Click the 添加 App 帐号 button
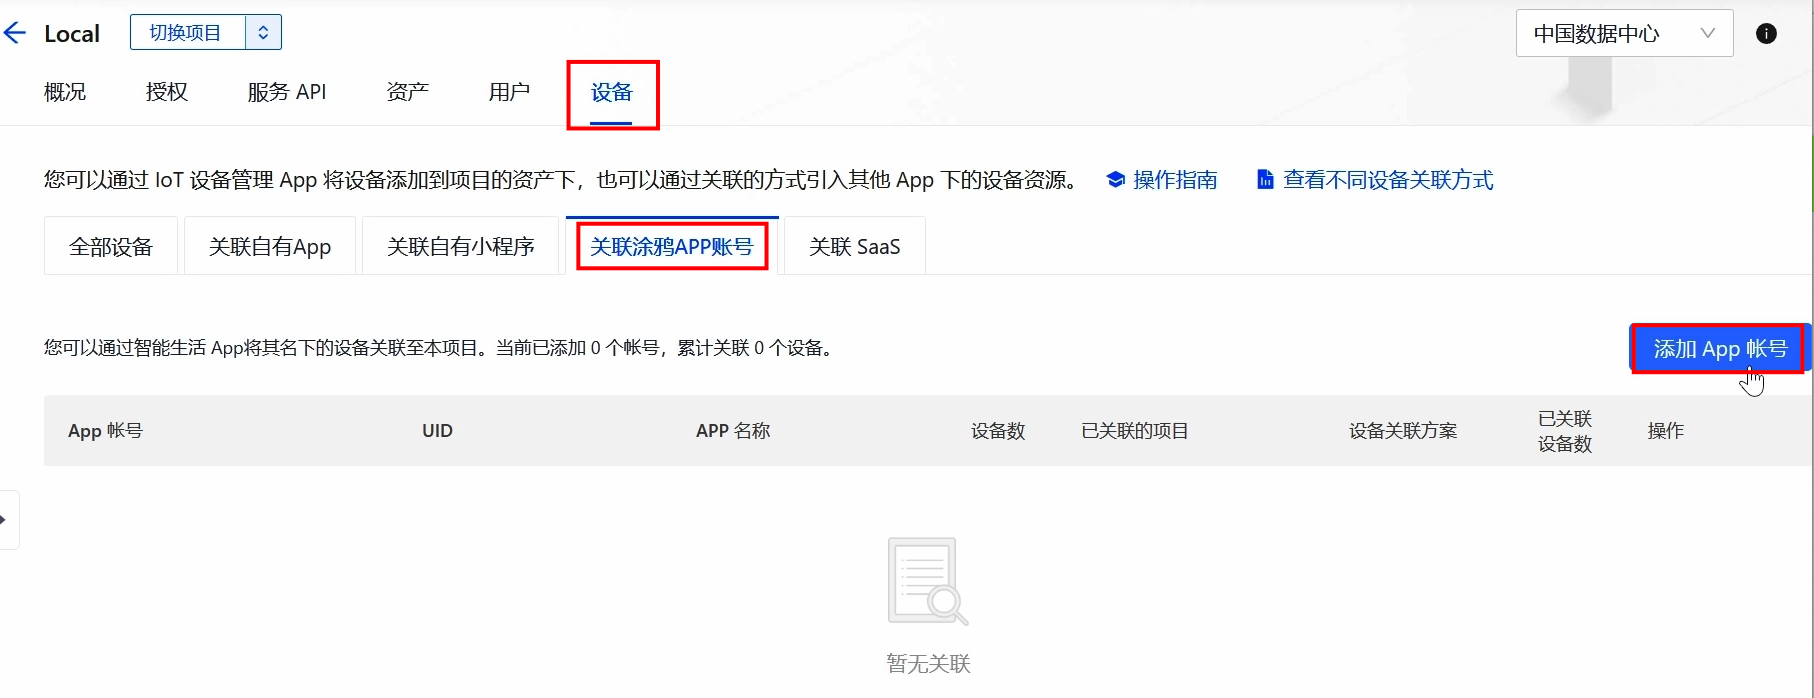This screenshot has width=1814, height=698. [1720, 349]
